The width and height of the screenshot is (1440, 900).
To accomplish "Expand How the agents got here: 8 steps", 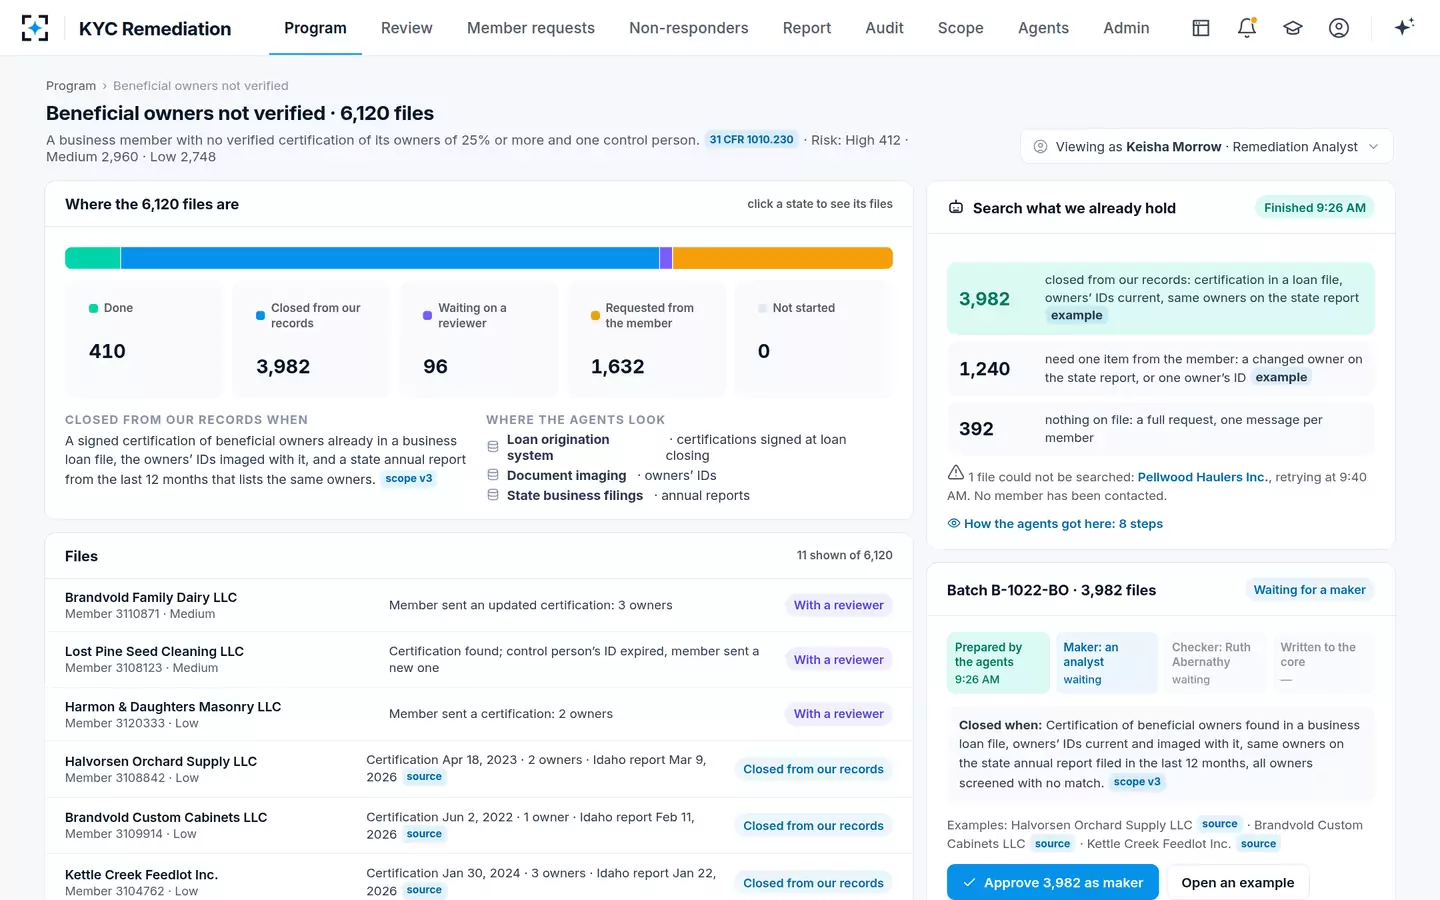I will pyautogui.click(x=1055, y=524).
